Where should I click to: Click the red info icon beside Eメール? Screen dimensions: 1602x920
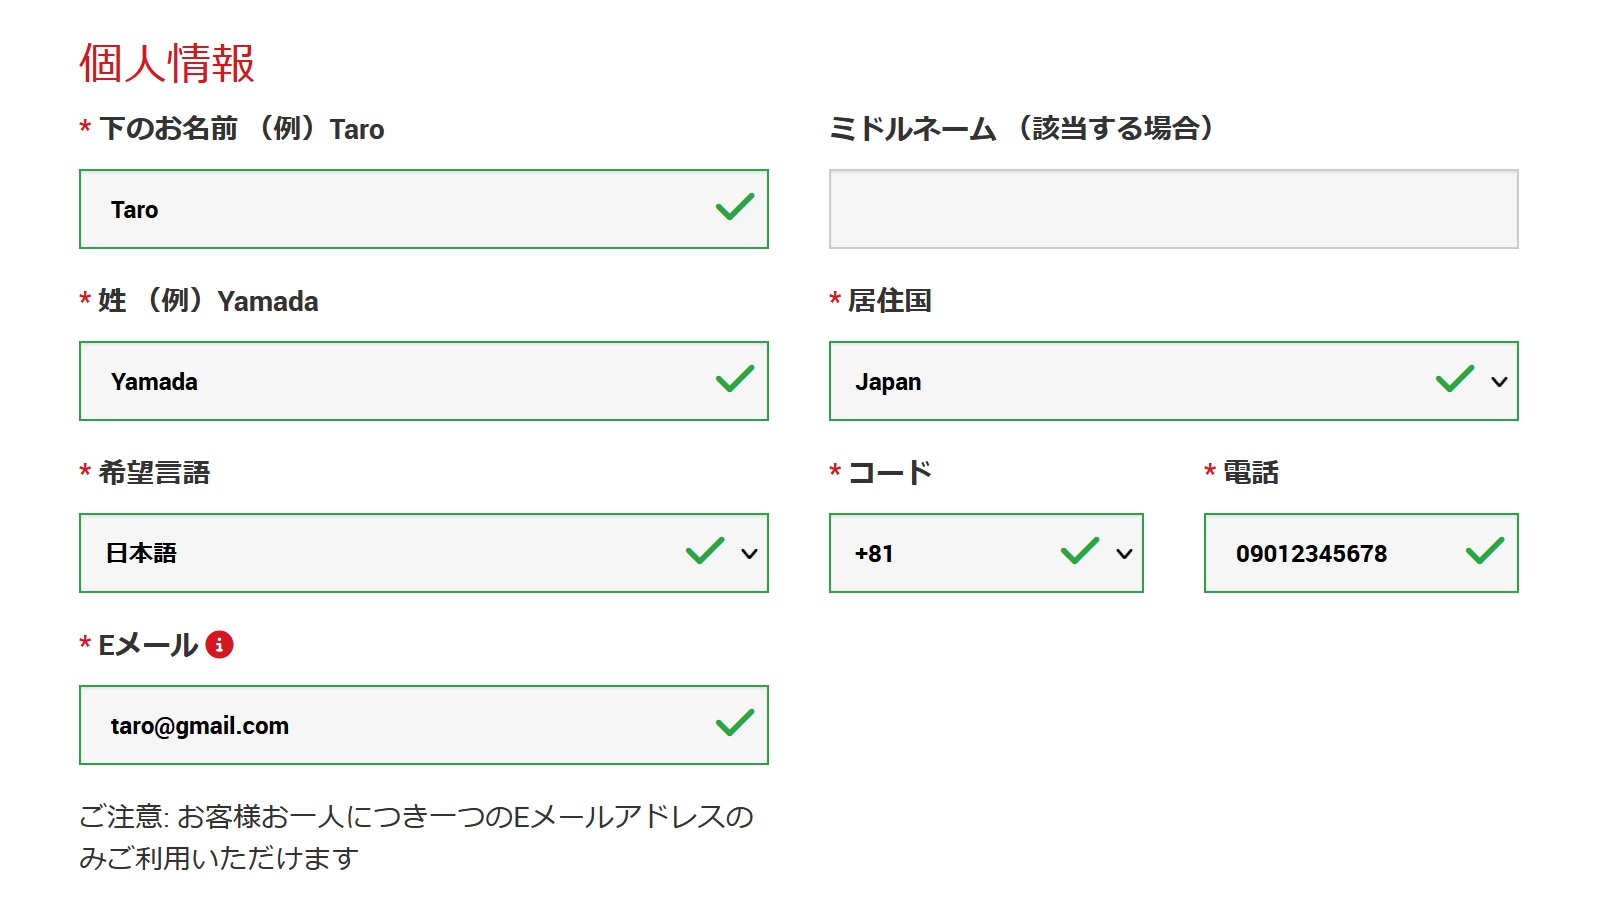pos(219,645)
